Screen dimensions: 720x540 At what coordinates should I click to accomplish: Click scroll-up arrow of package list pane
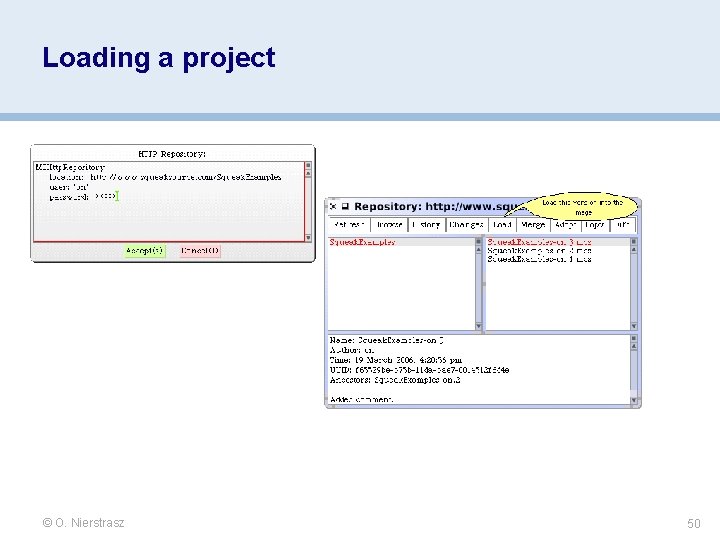(x=478, y=249)
